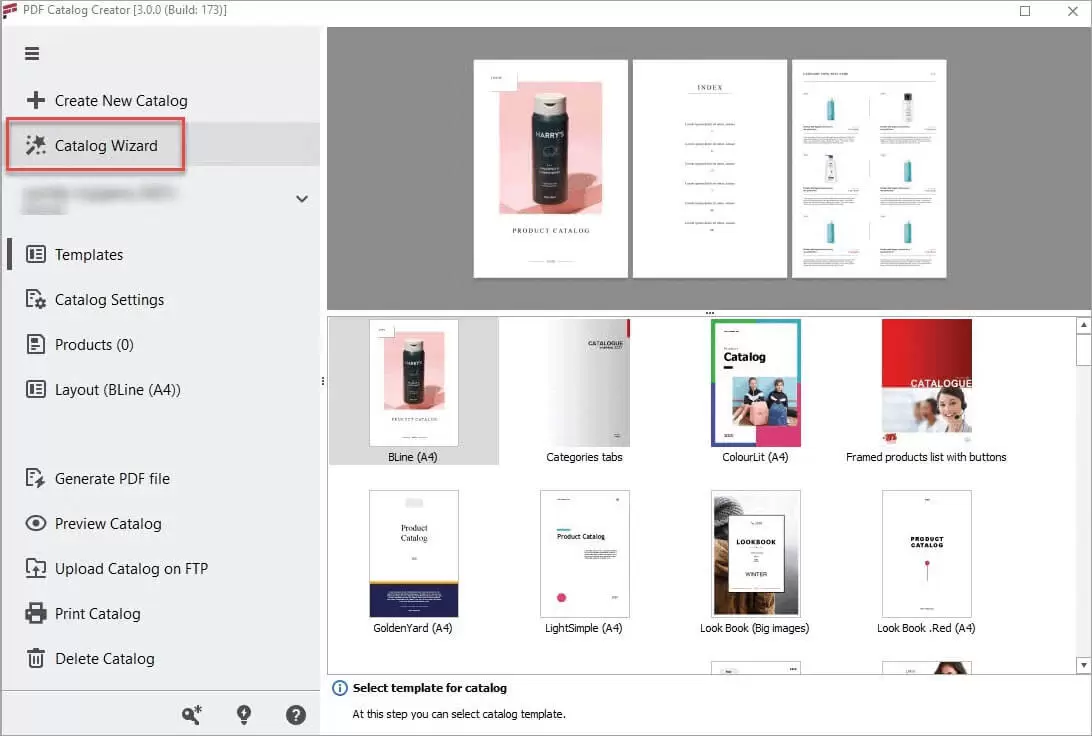Open the hamburger menu icon
Screen dimensions: 1092x736
tap(32, 54)
